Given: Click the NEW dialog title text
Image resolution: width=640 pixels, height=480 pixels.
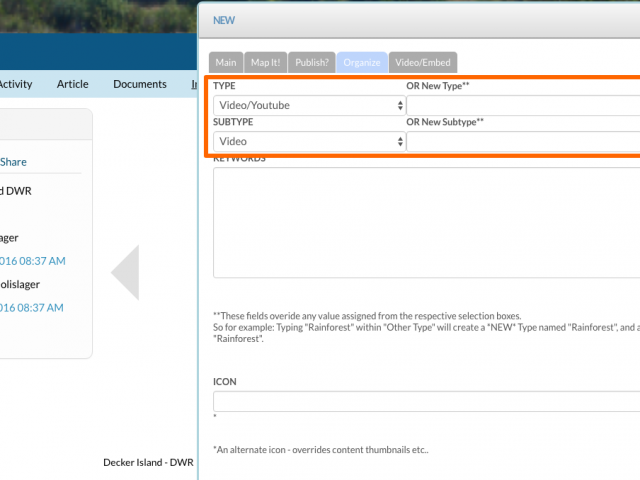Looking at the screenshot, I should 224,20.
